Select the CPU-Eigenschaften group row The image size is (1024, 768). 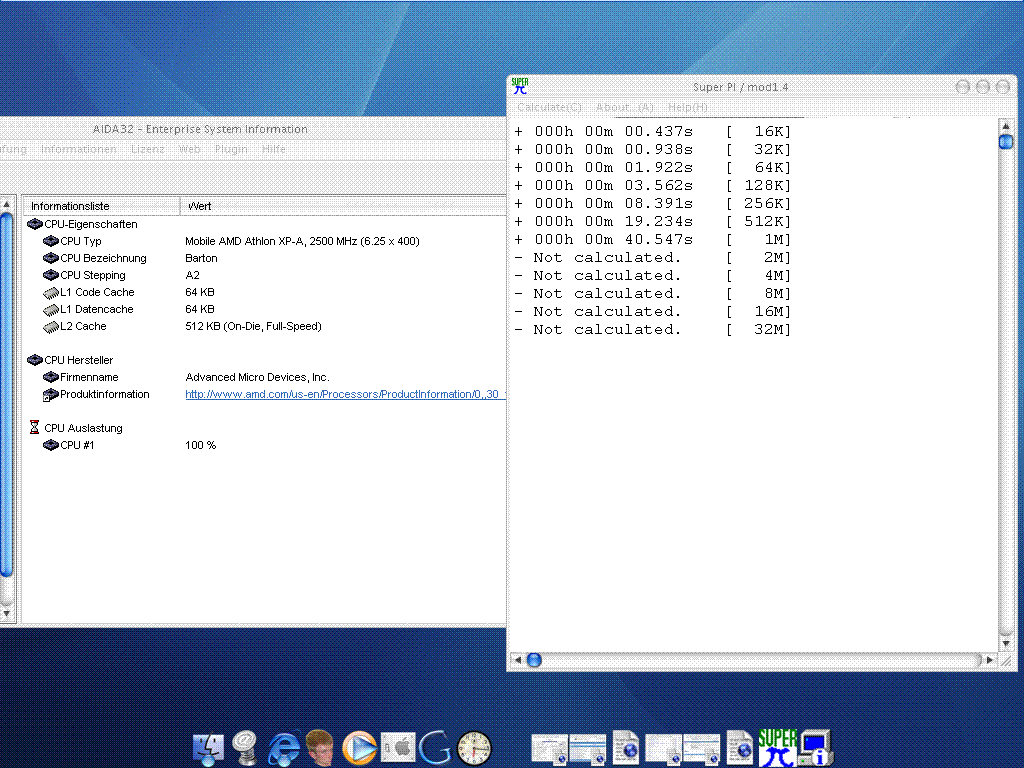pos(91,224)
